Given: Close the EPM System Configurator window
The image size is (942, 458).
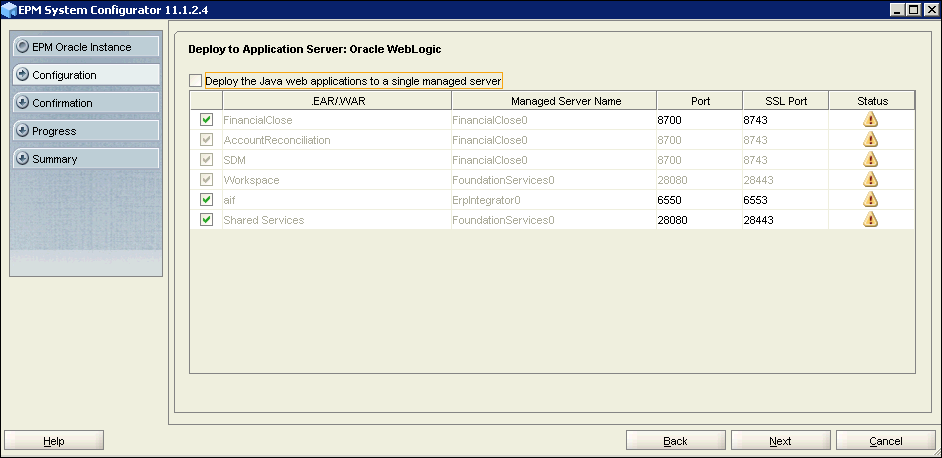Looking at the screenshot, I should tap(931, 9).
